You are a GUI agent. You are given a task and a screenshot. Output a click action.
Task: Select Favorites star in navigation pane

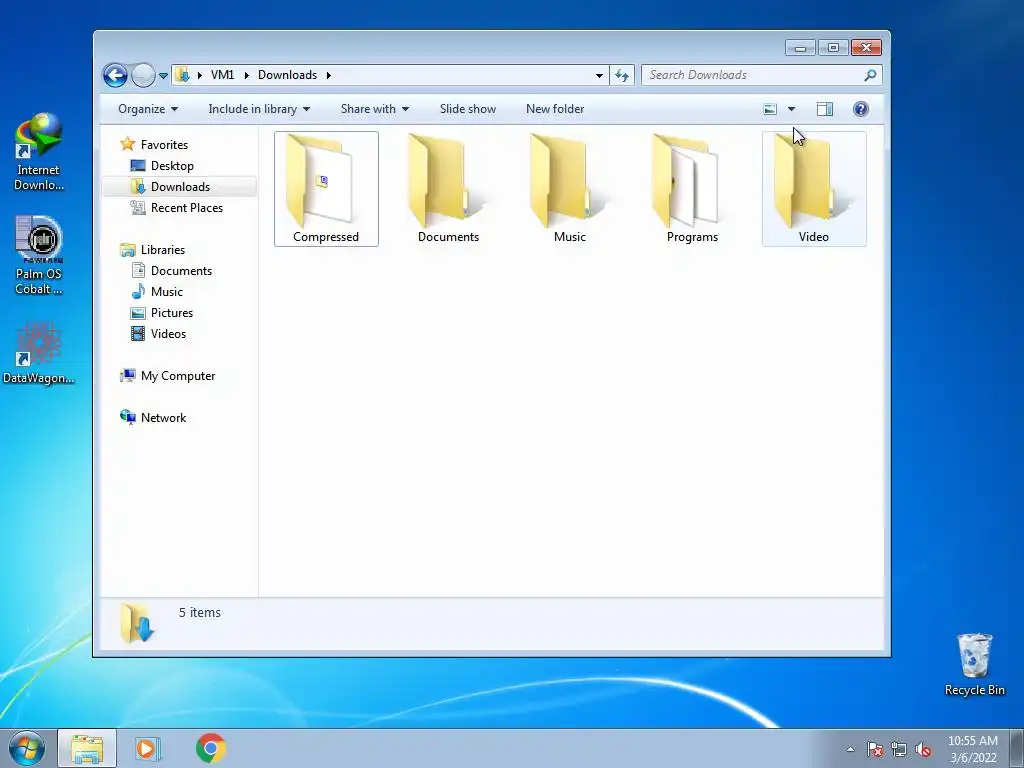[x=127, y=144]
